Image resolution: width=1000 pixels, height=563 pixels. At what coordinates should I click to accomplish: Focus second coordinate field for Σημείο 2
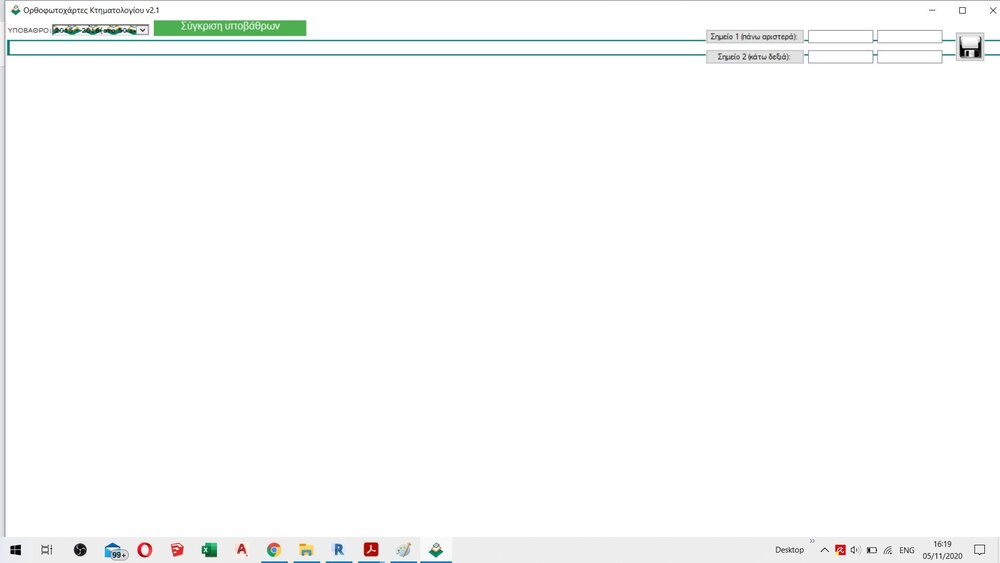point(909,57)
